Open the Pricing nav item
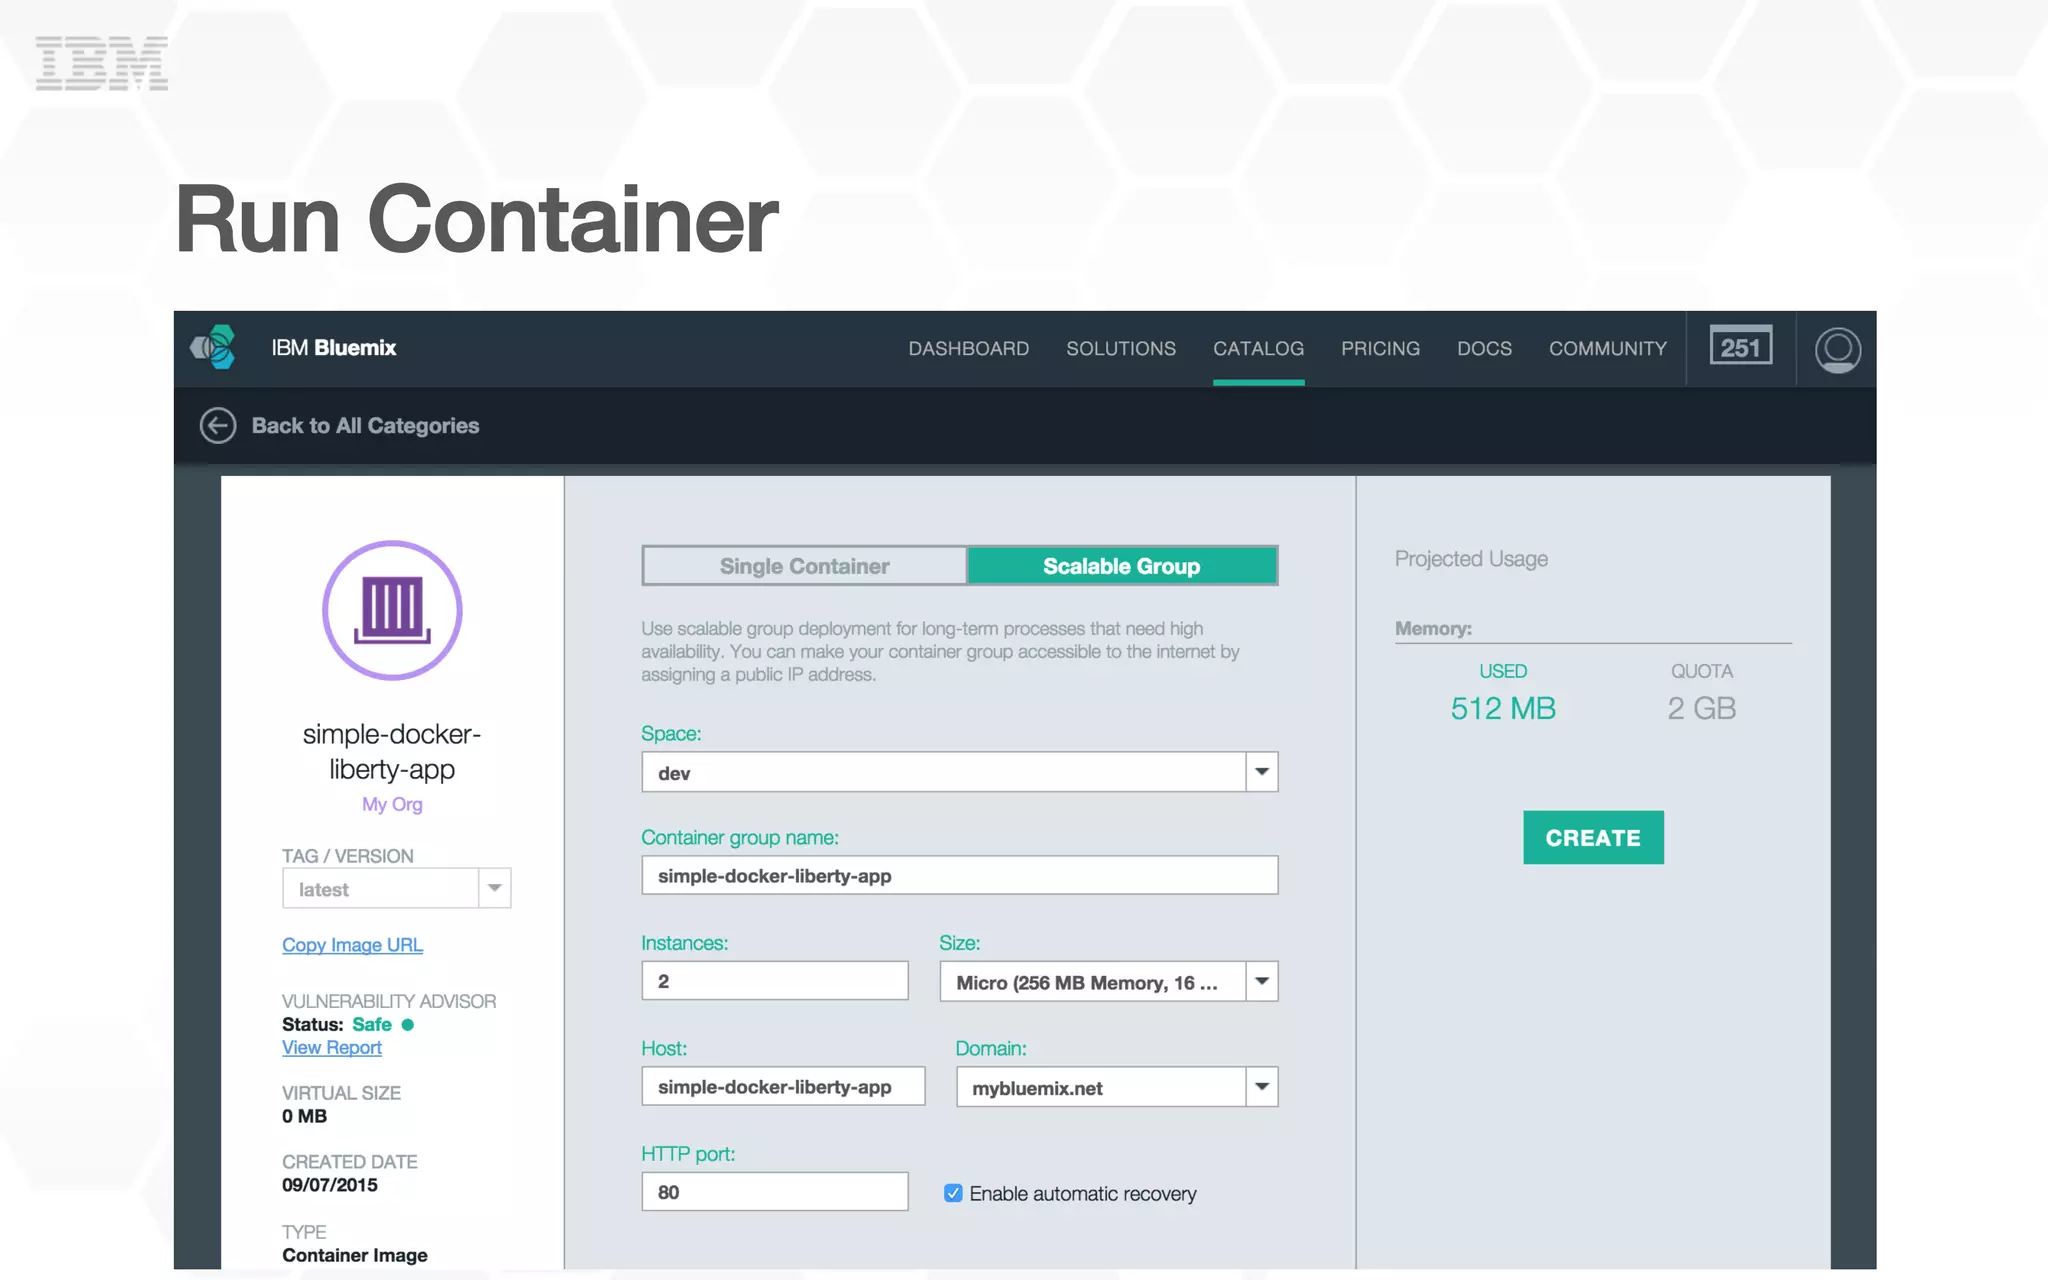Viewport: 2048px width, 1280px height. point(1380,349)
